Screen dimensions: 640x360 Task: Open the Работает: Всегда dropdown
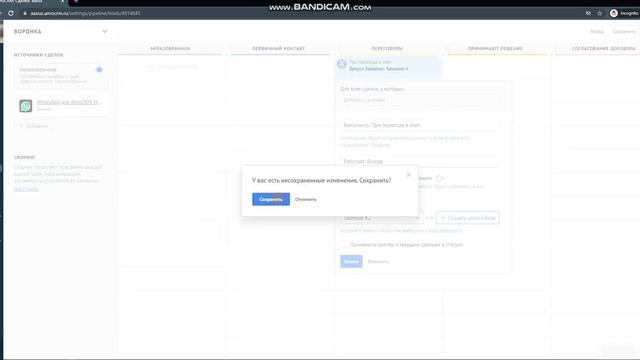pyautogui.click(x=420, y=162)
